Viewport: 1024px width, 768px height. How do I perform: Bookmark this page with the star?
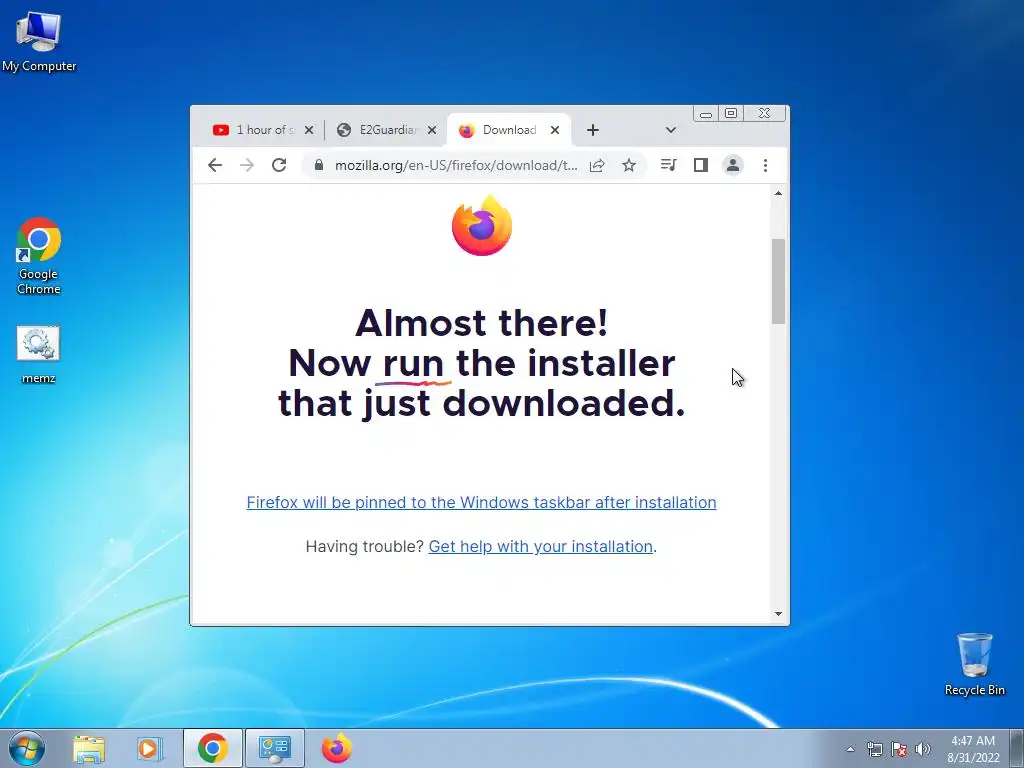pos(629,165)
